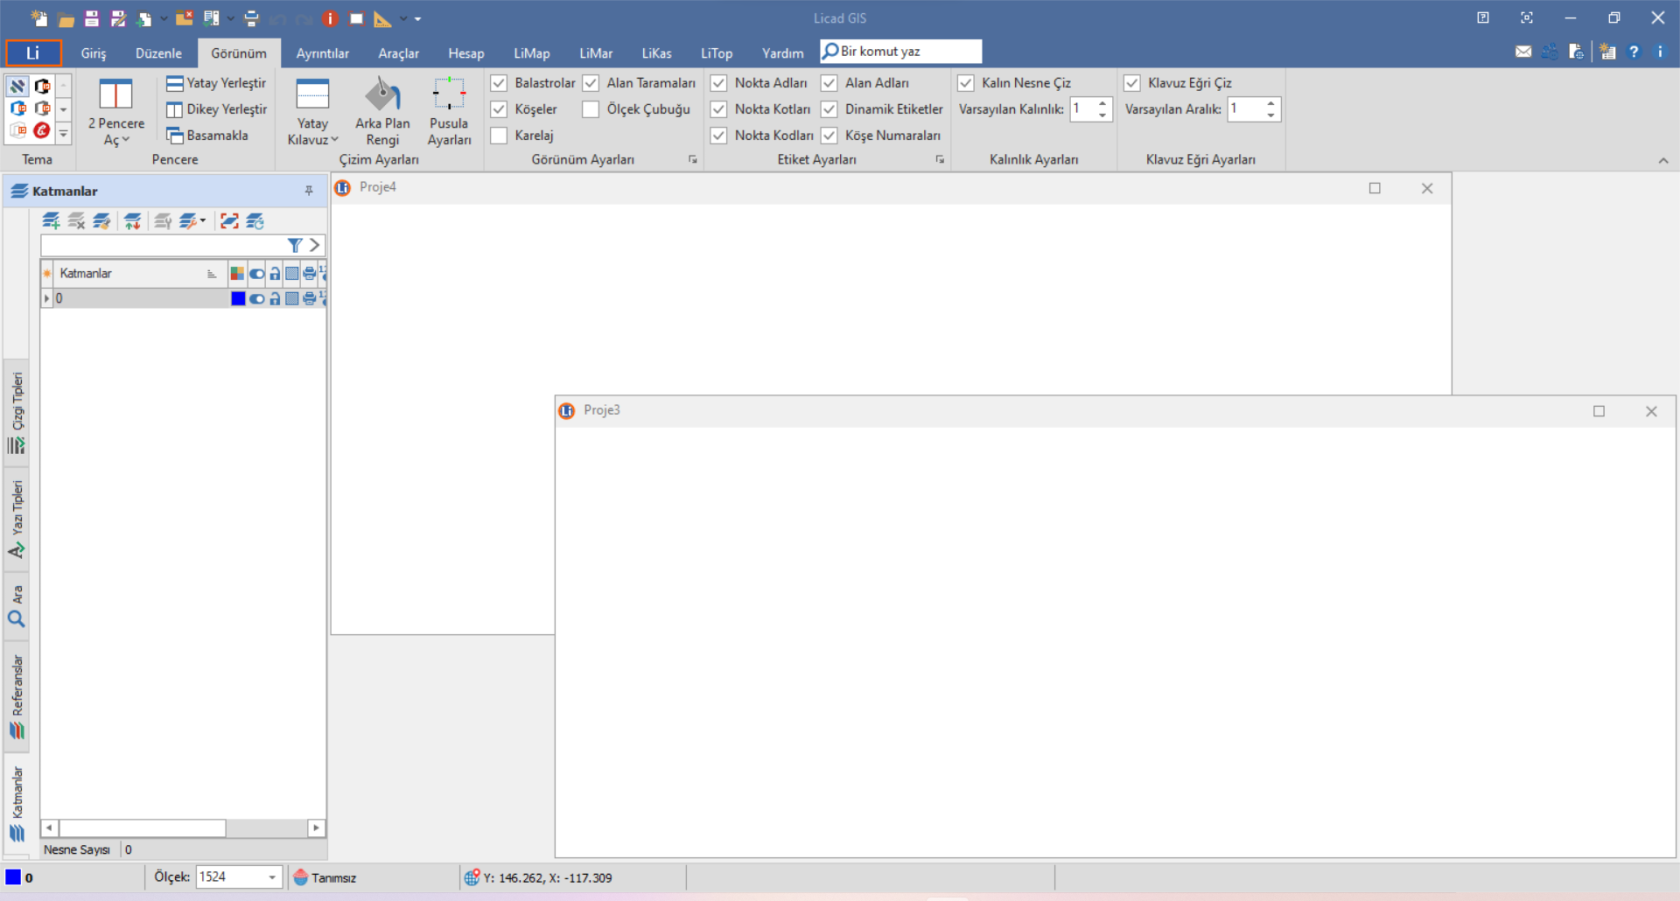
Task: Click the Save As floppy-with-pencil icon
Action: [x=118, y=18]
